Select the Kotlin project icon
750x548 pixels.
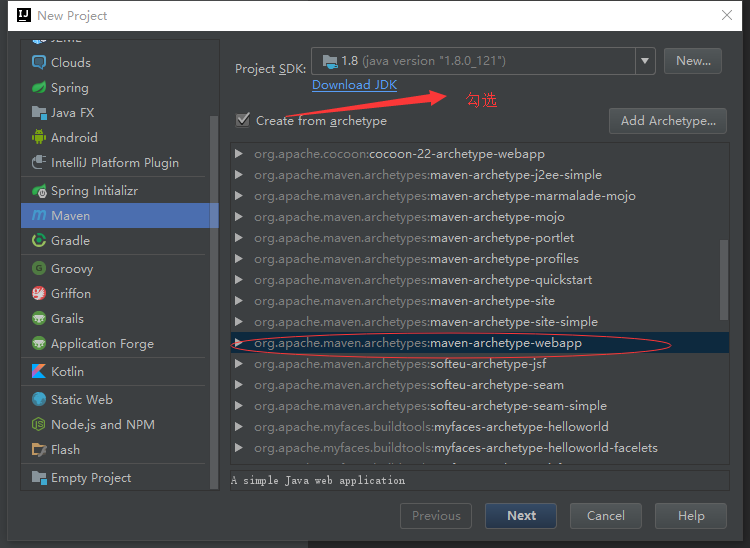[39, 371]
